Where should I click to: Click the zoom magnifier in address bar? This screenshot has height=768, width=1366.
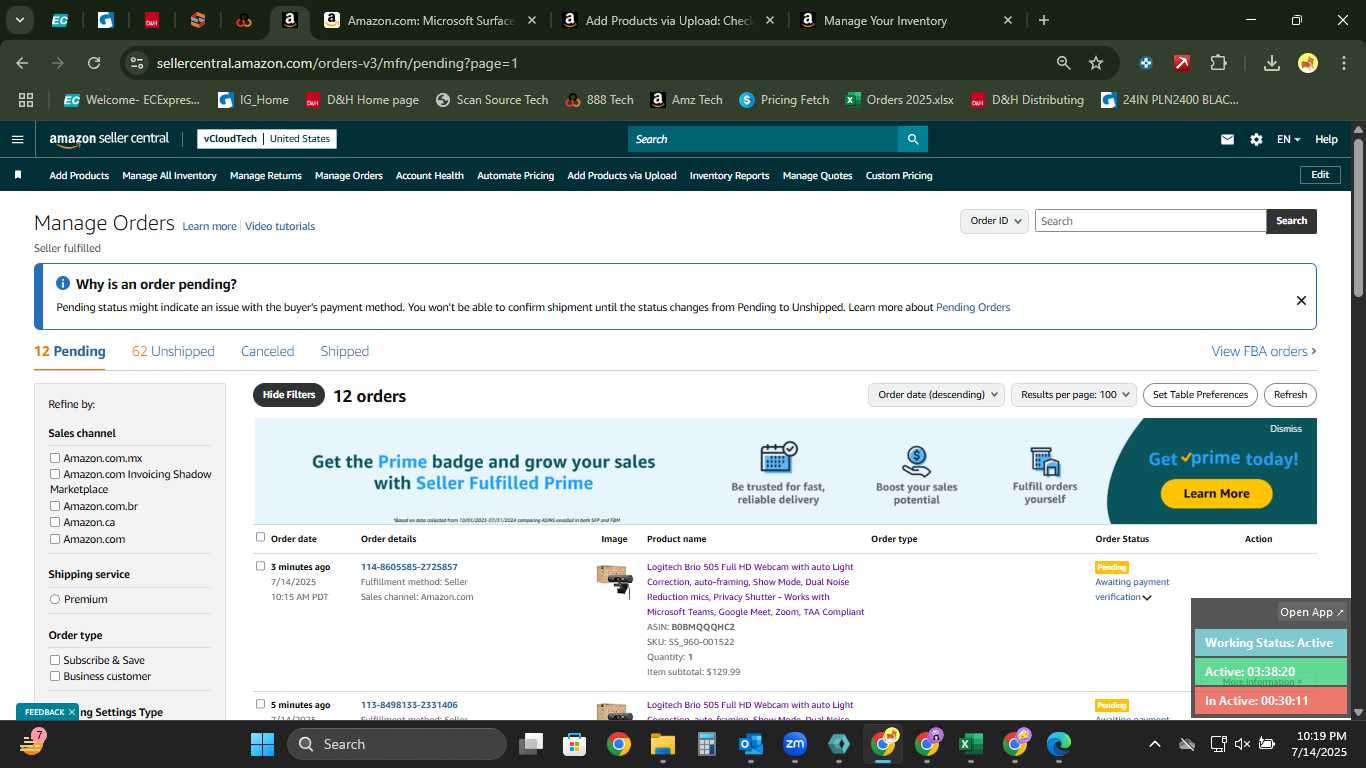point(1064,63)
